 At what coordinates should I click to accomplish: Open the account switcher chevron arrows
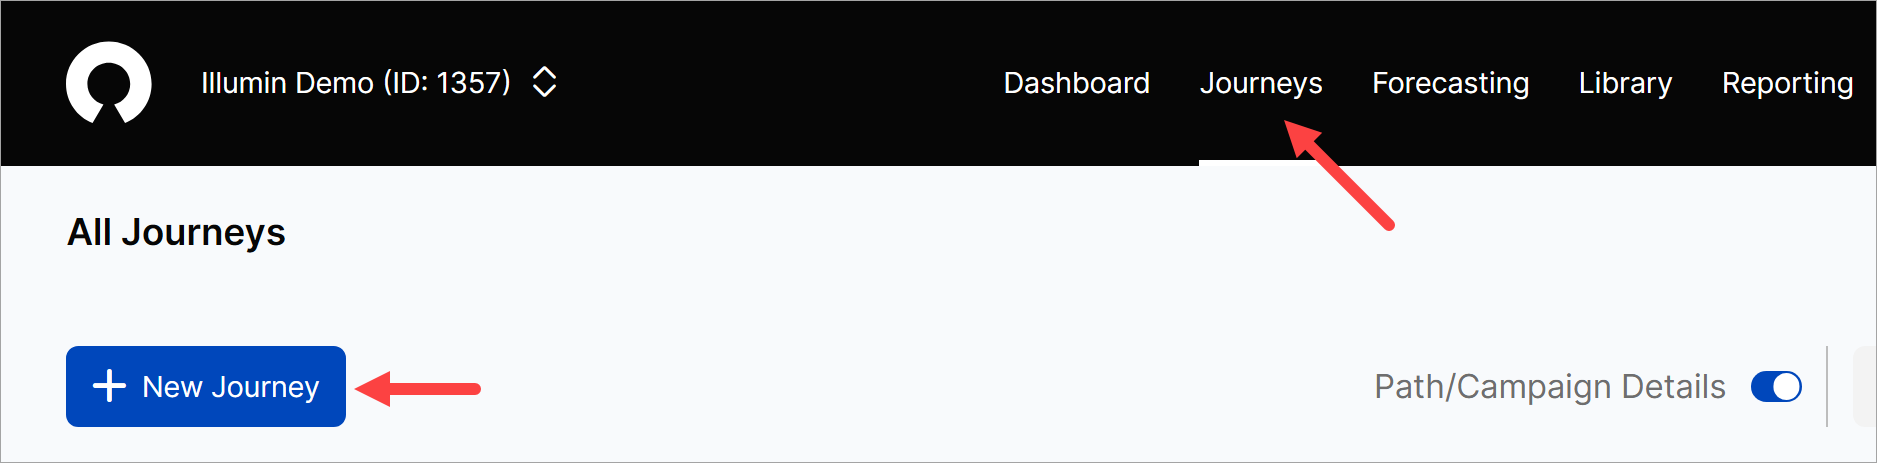544,82
